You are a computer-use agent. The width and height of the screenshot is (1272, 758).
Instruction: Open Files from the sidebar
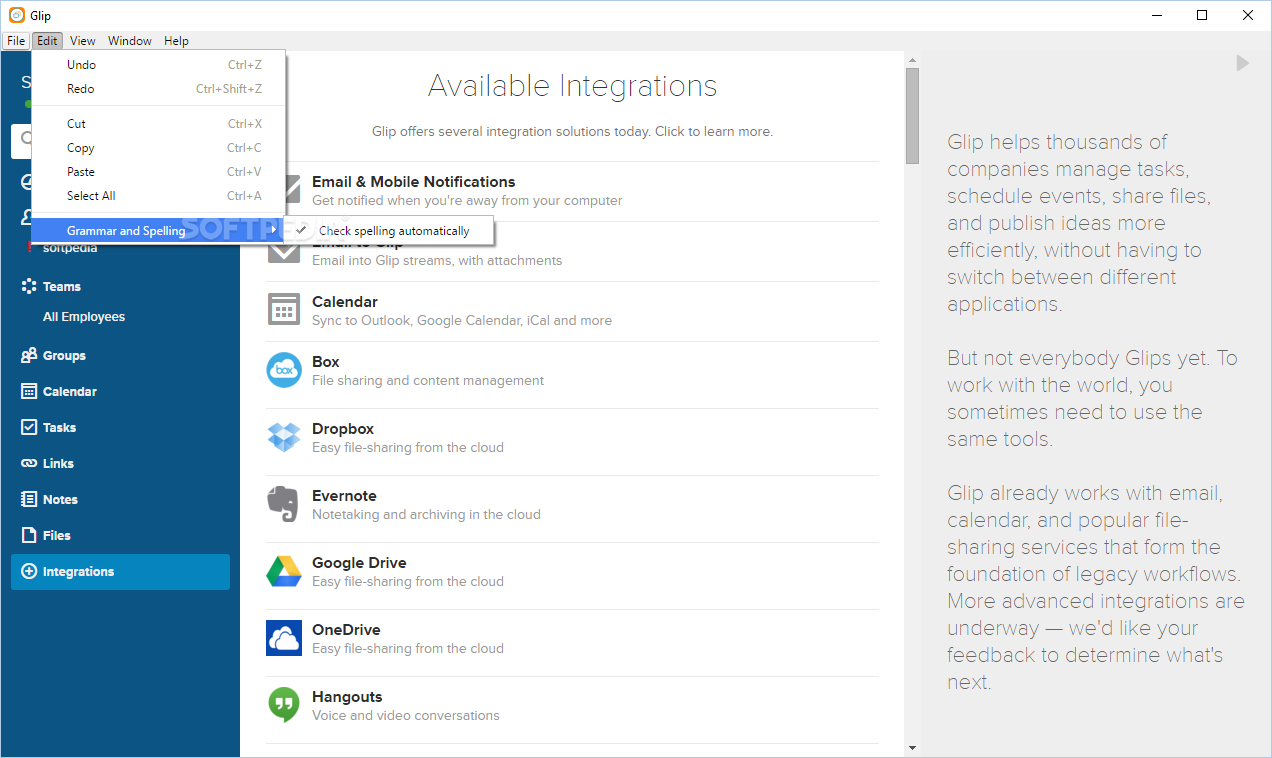pos(57,536)
